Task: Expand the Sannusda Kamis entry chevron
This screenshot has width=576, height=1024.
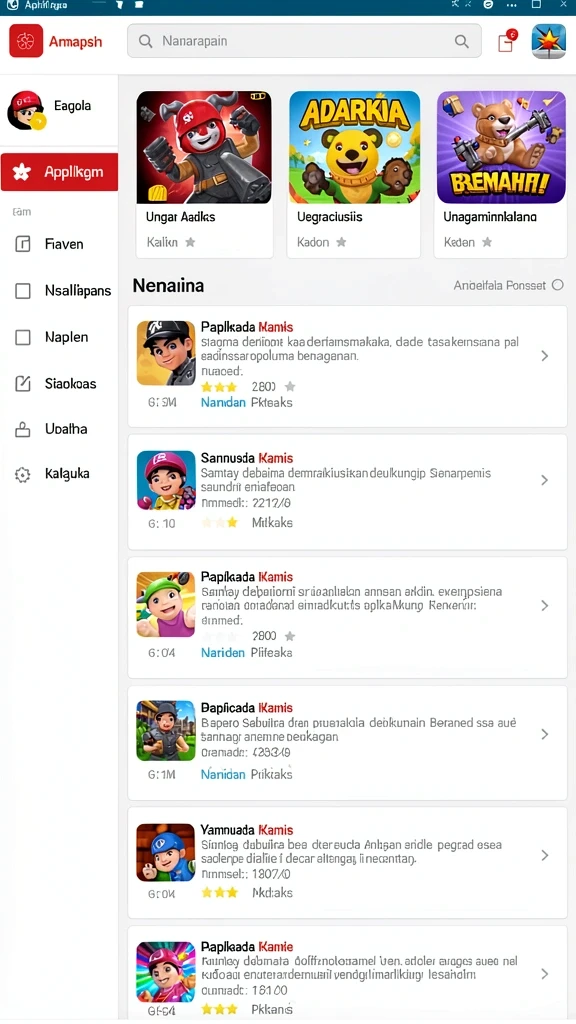Action: (x=545, y=480)
